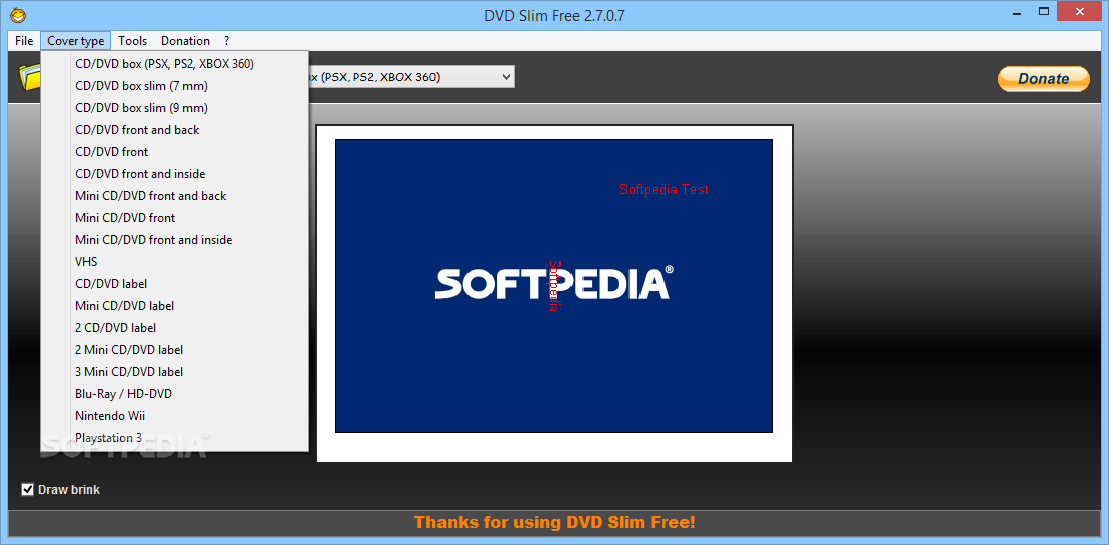The width and height of the screenshot is (1109, 545).
Task: Select Mini CD/DVD front
Action: coord(175,217)
